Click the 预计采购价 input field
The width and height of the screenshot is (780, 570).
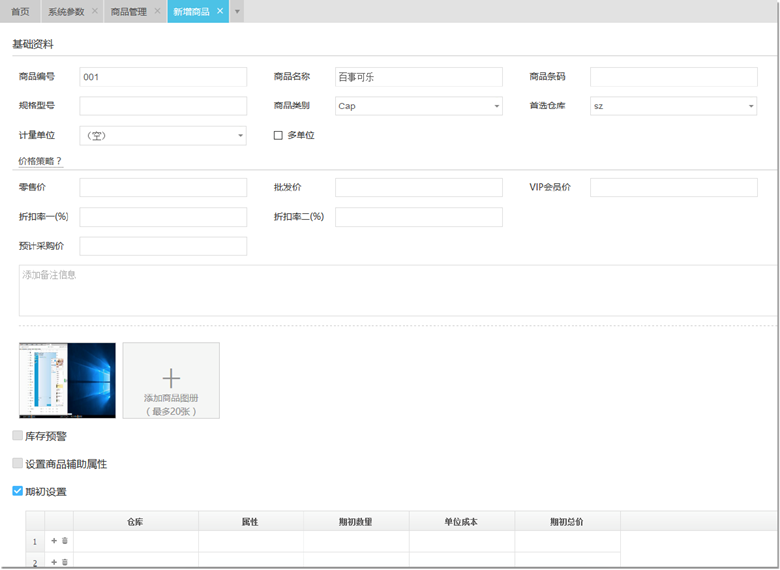point(163,246)
